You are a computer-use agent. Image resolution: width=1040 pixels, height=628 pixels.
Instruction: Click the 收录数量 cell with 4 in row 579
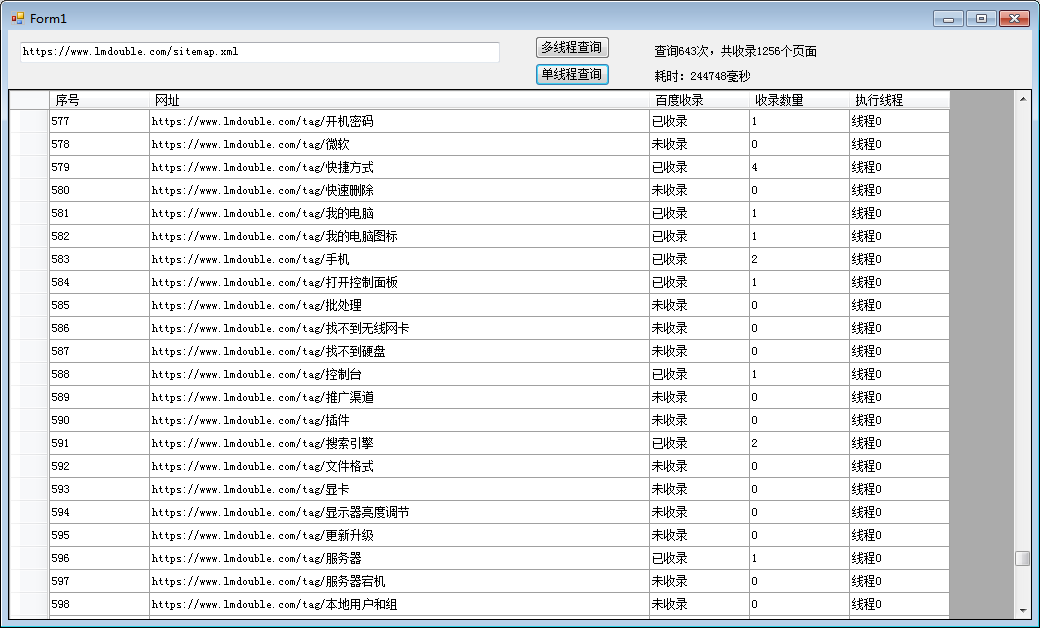(x=799, y=167)
